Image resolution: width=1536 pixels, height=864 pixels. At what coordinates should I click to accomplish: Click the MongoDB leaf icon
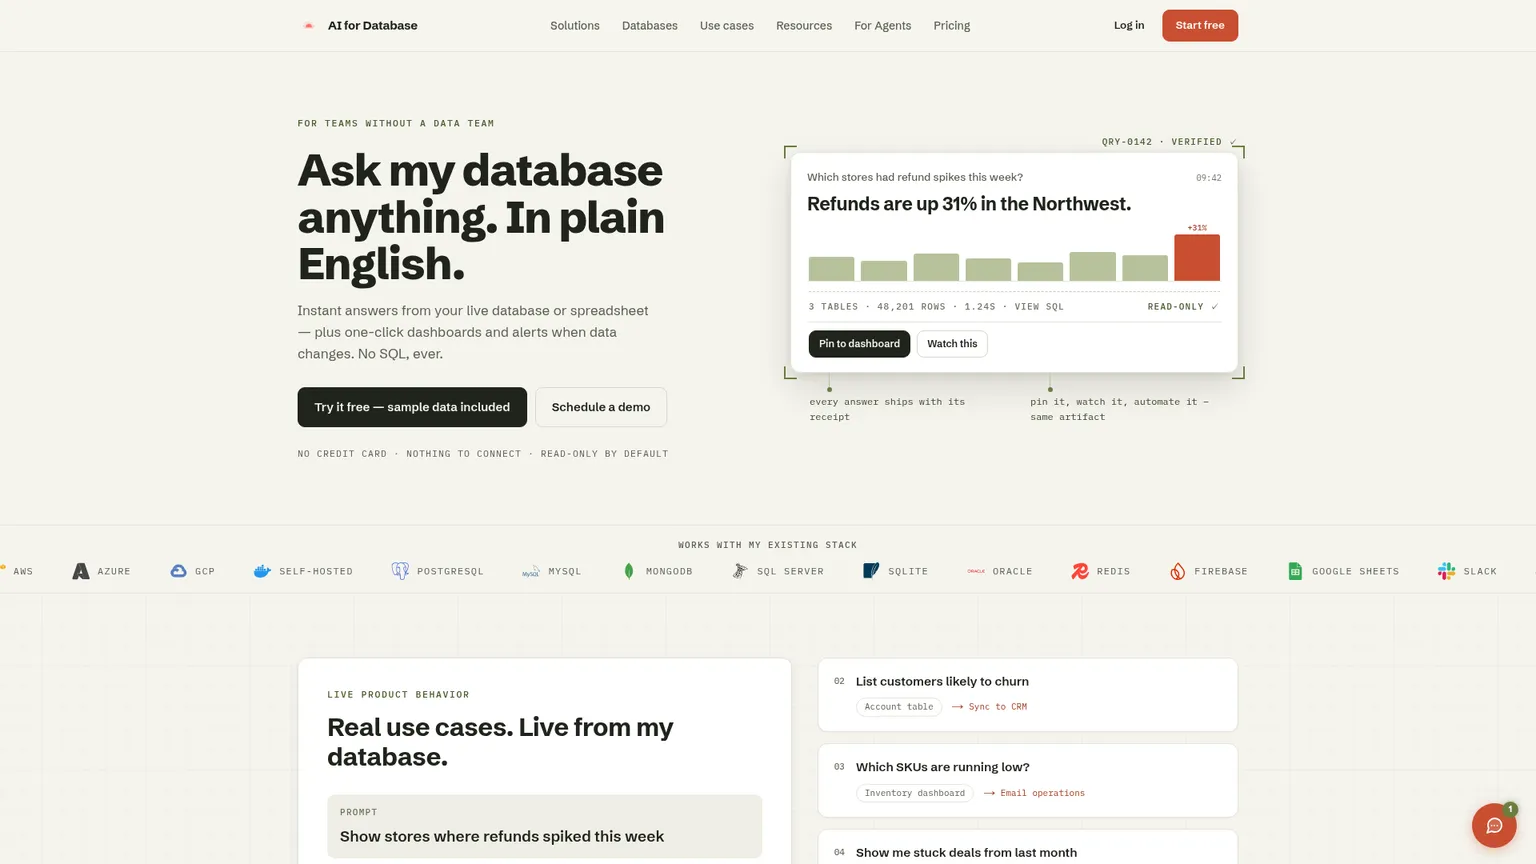pos(629,571)
